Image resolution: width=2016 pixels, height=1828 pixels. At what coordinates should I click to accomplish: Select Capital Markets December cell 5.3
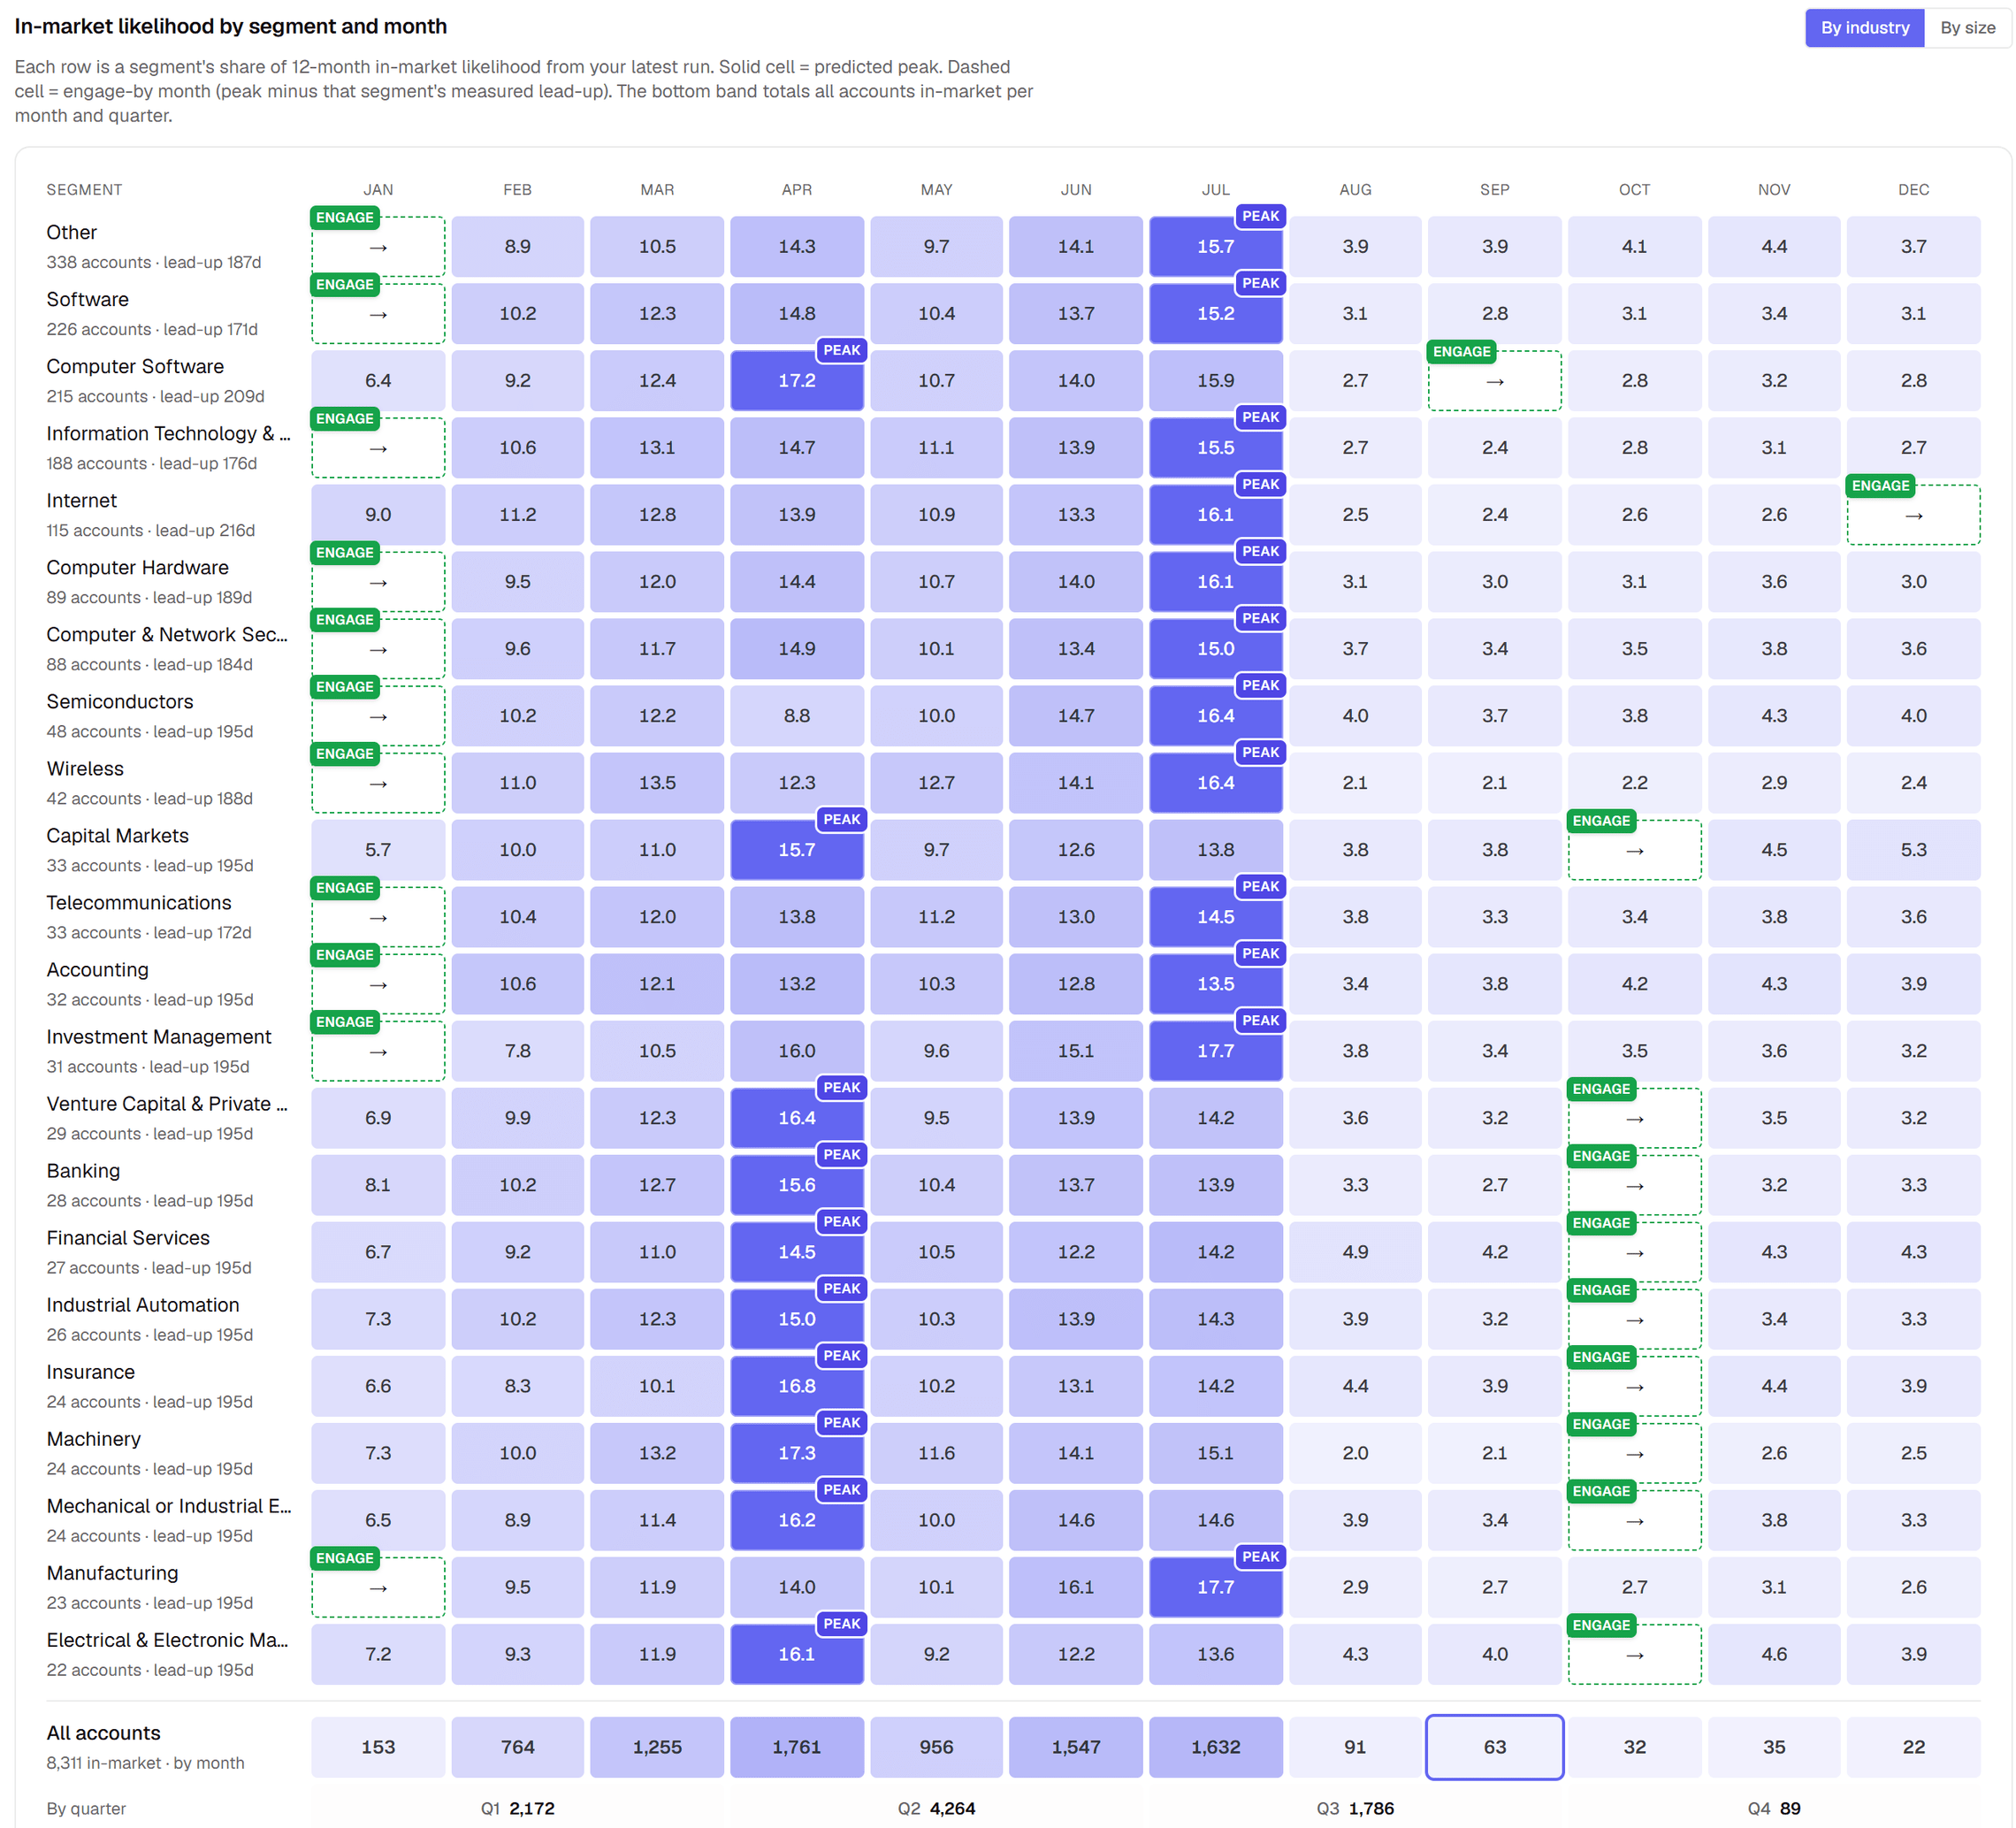tap(1913, 850)
